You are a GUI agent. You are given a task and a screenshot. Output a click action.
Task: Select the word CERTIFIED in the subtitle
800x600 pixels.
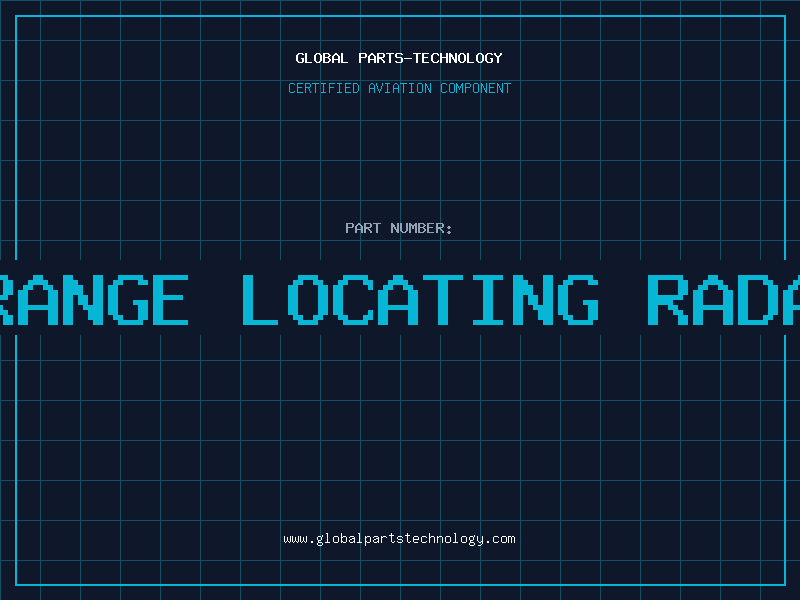tap(324, 88)
